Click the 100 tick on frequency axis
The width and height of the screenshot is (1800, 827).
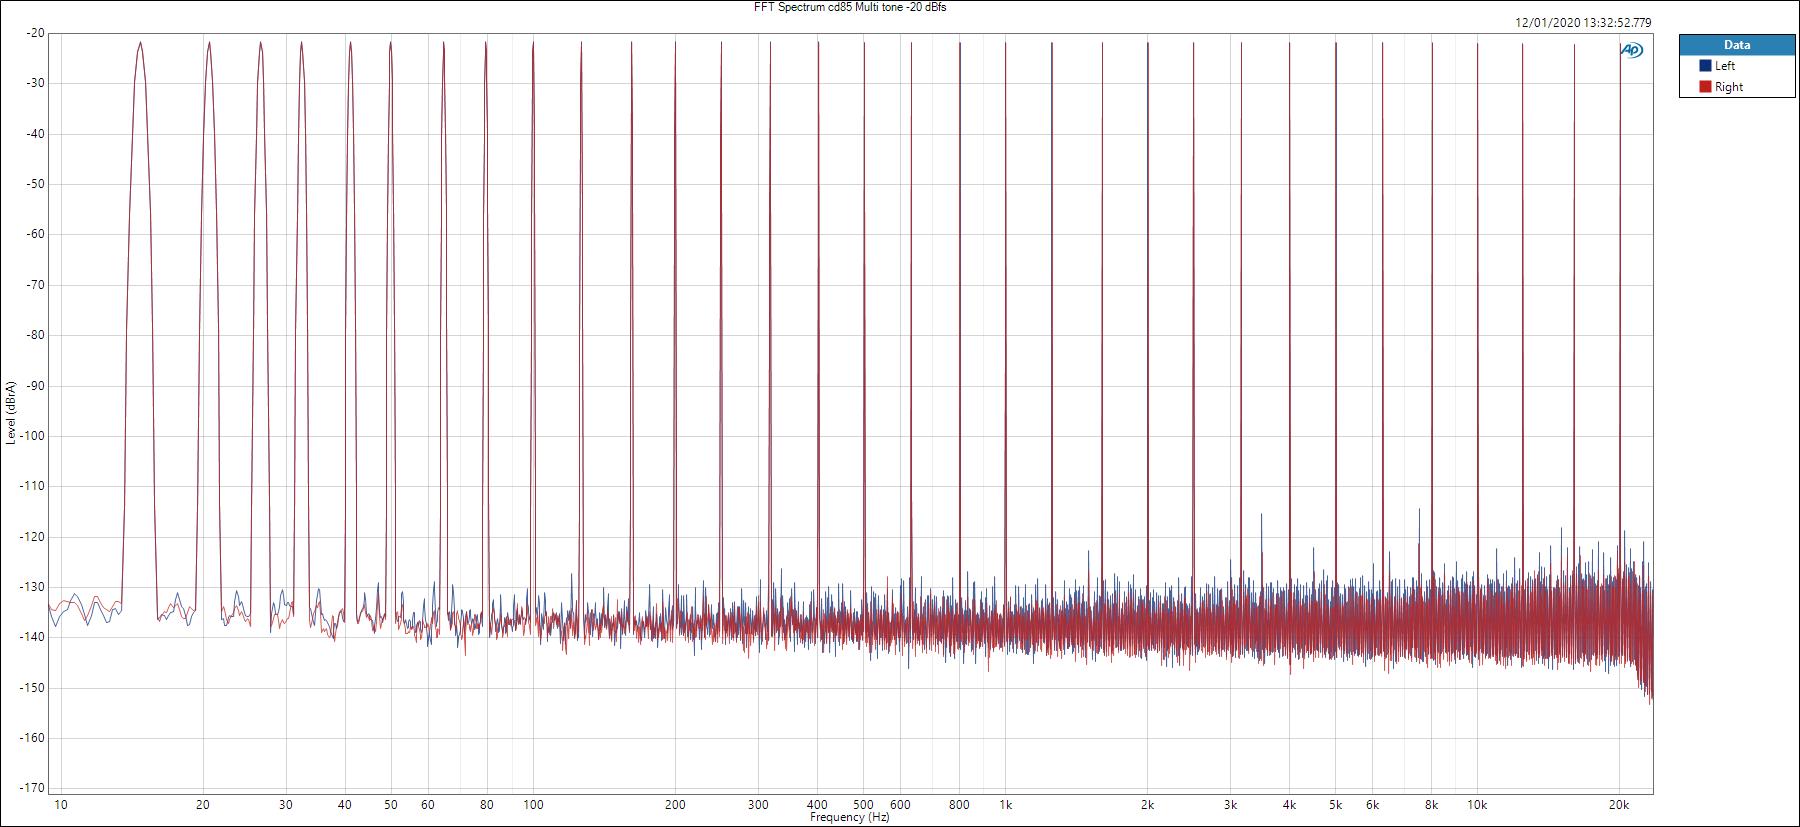coord(533,804)
